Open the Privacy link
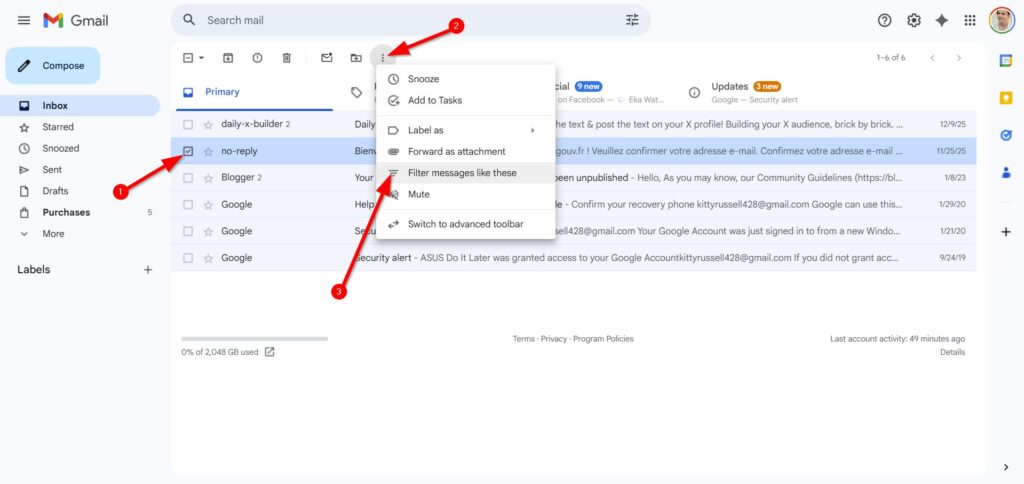 tap(554, 339)
